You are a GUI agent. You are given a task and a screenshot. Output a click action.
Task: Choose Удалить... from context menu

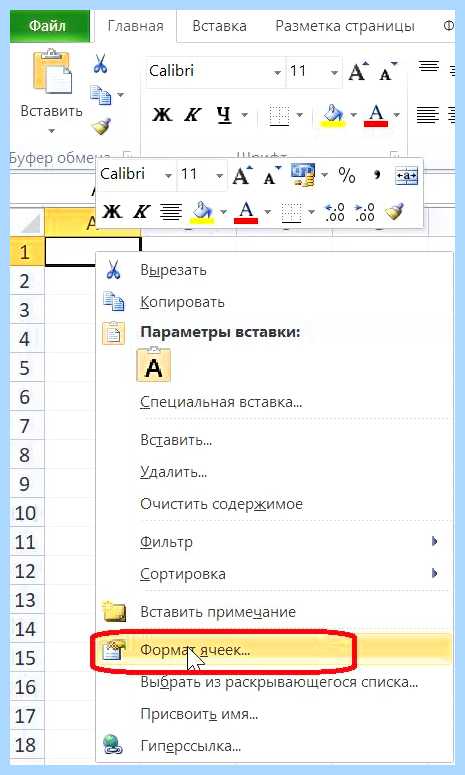coord(275,472)
